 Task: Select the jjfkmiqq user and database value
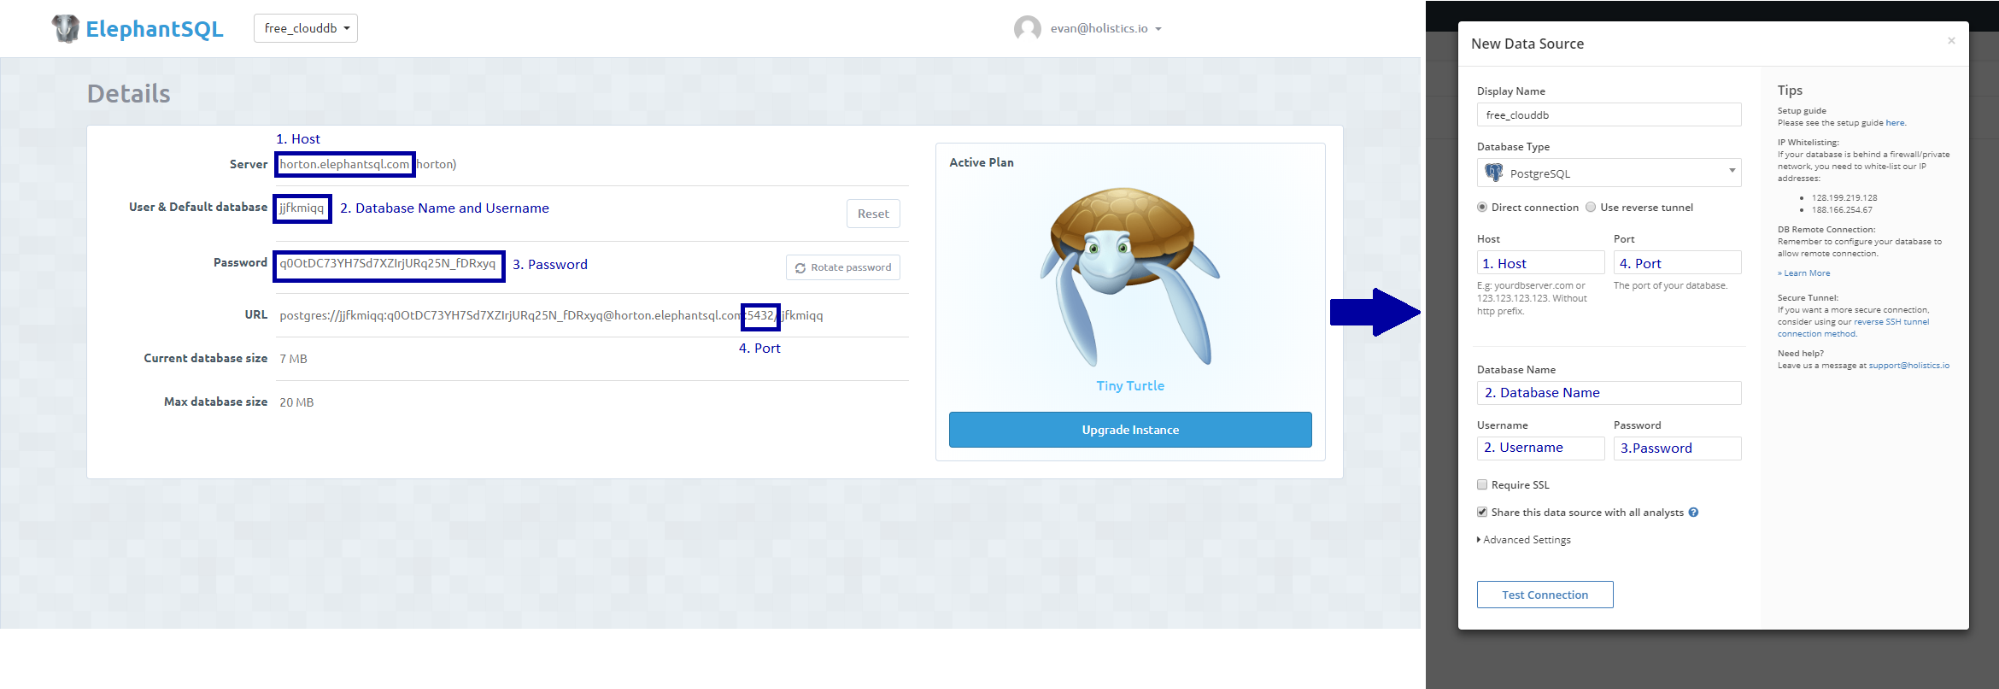coord(302,208)
